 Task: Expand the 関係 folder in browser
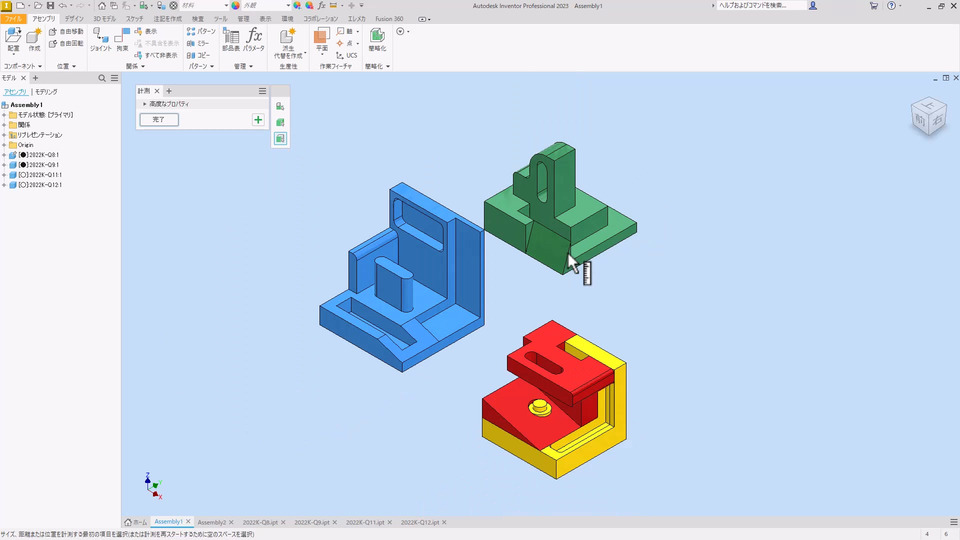pos(4,125)
